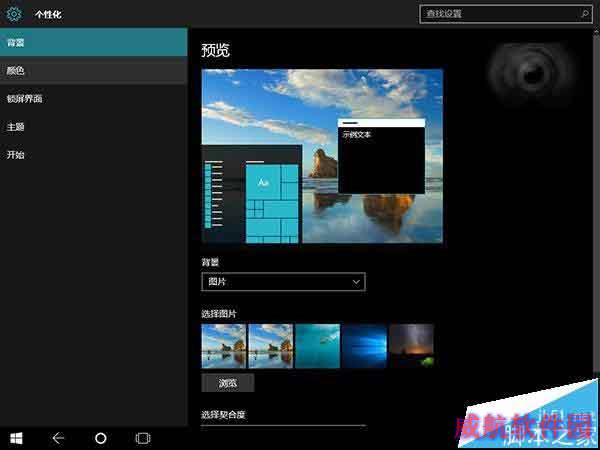
Task: Click the Settings gear icon beside 个性化
Action: pos(14,14)
